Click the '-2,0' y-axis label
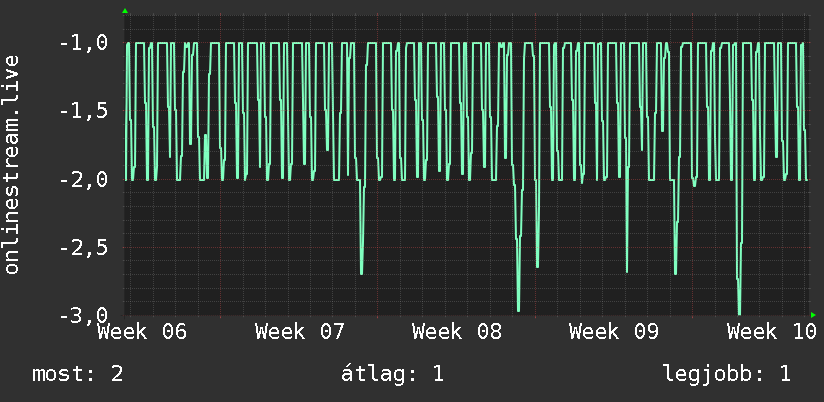824x402 pixels. pos(84,180)
